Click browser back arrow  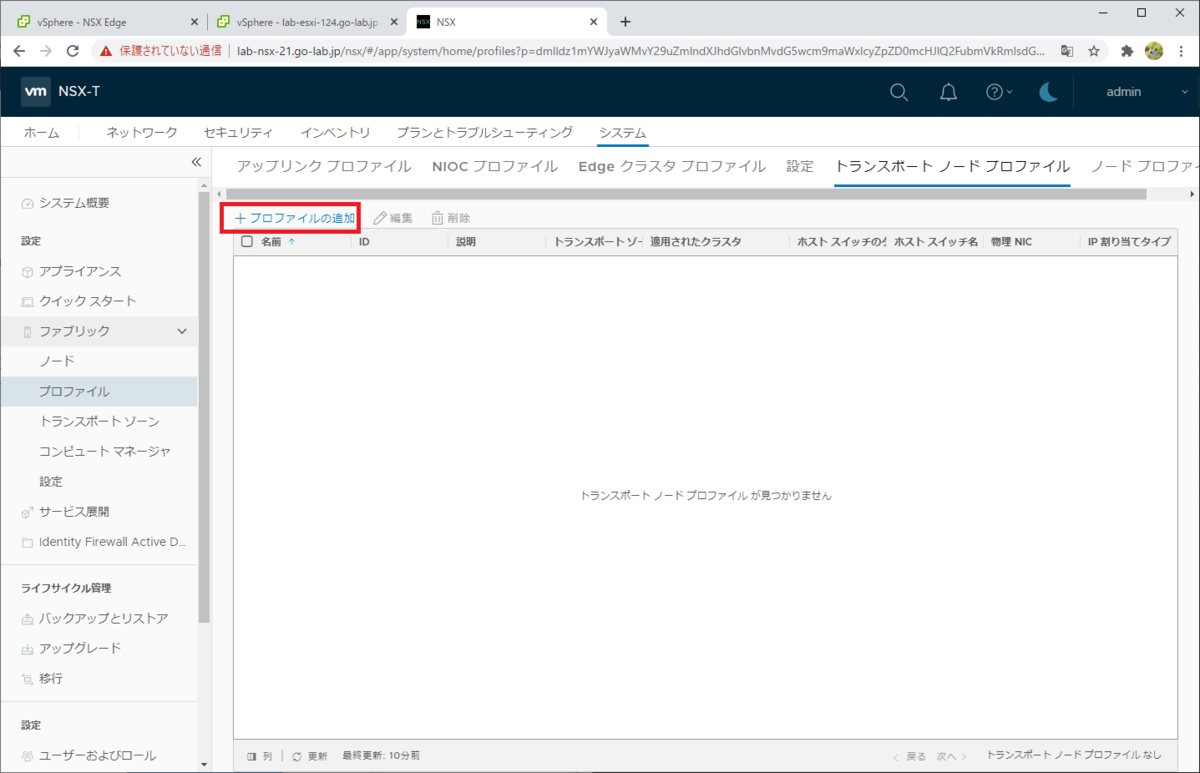[x=19, y=50]
